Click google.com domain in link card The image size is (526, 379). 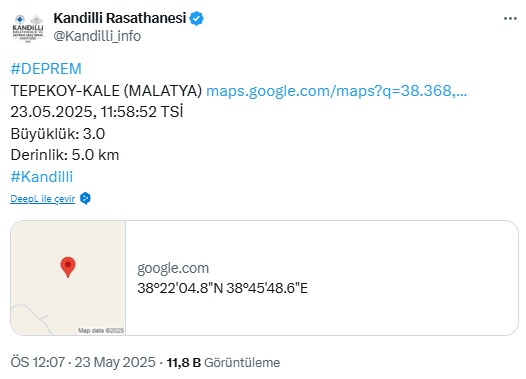coord(173,268)
